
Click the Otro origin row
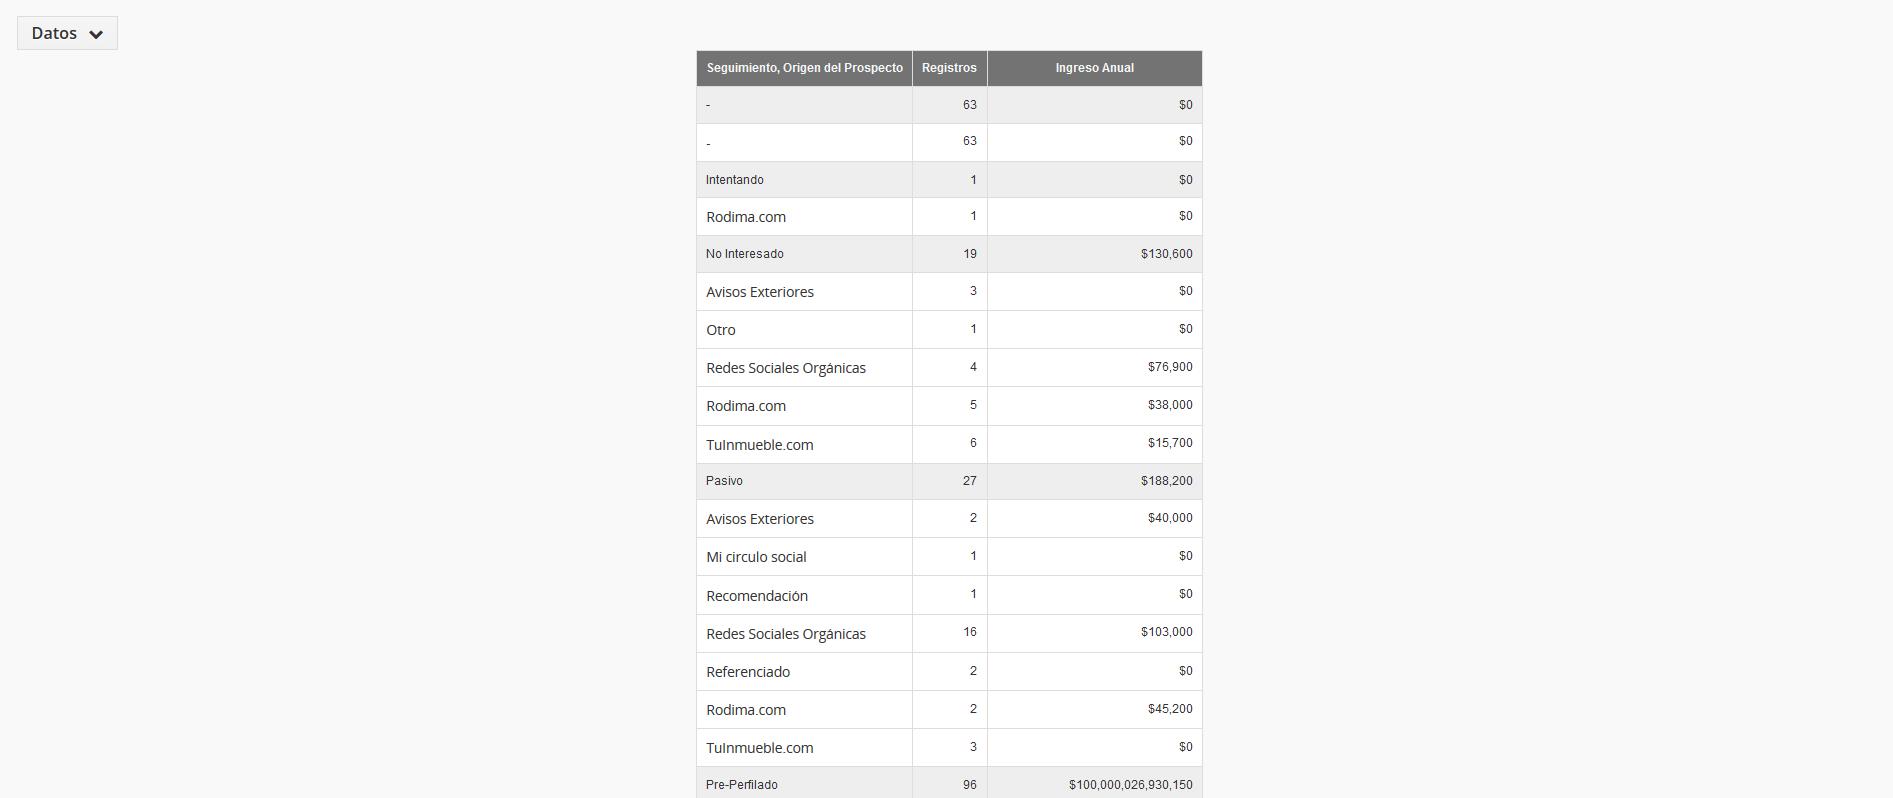[721, 330]
